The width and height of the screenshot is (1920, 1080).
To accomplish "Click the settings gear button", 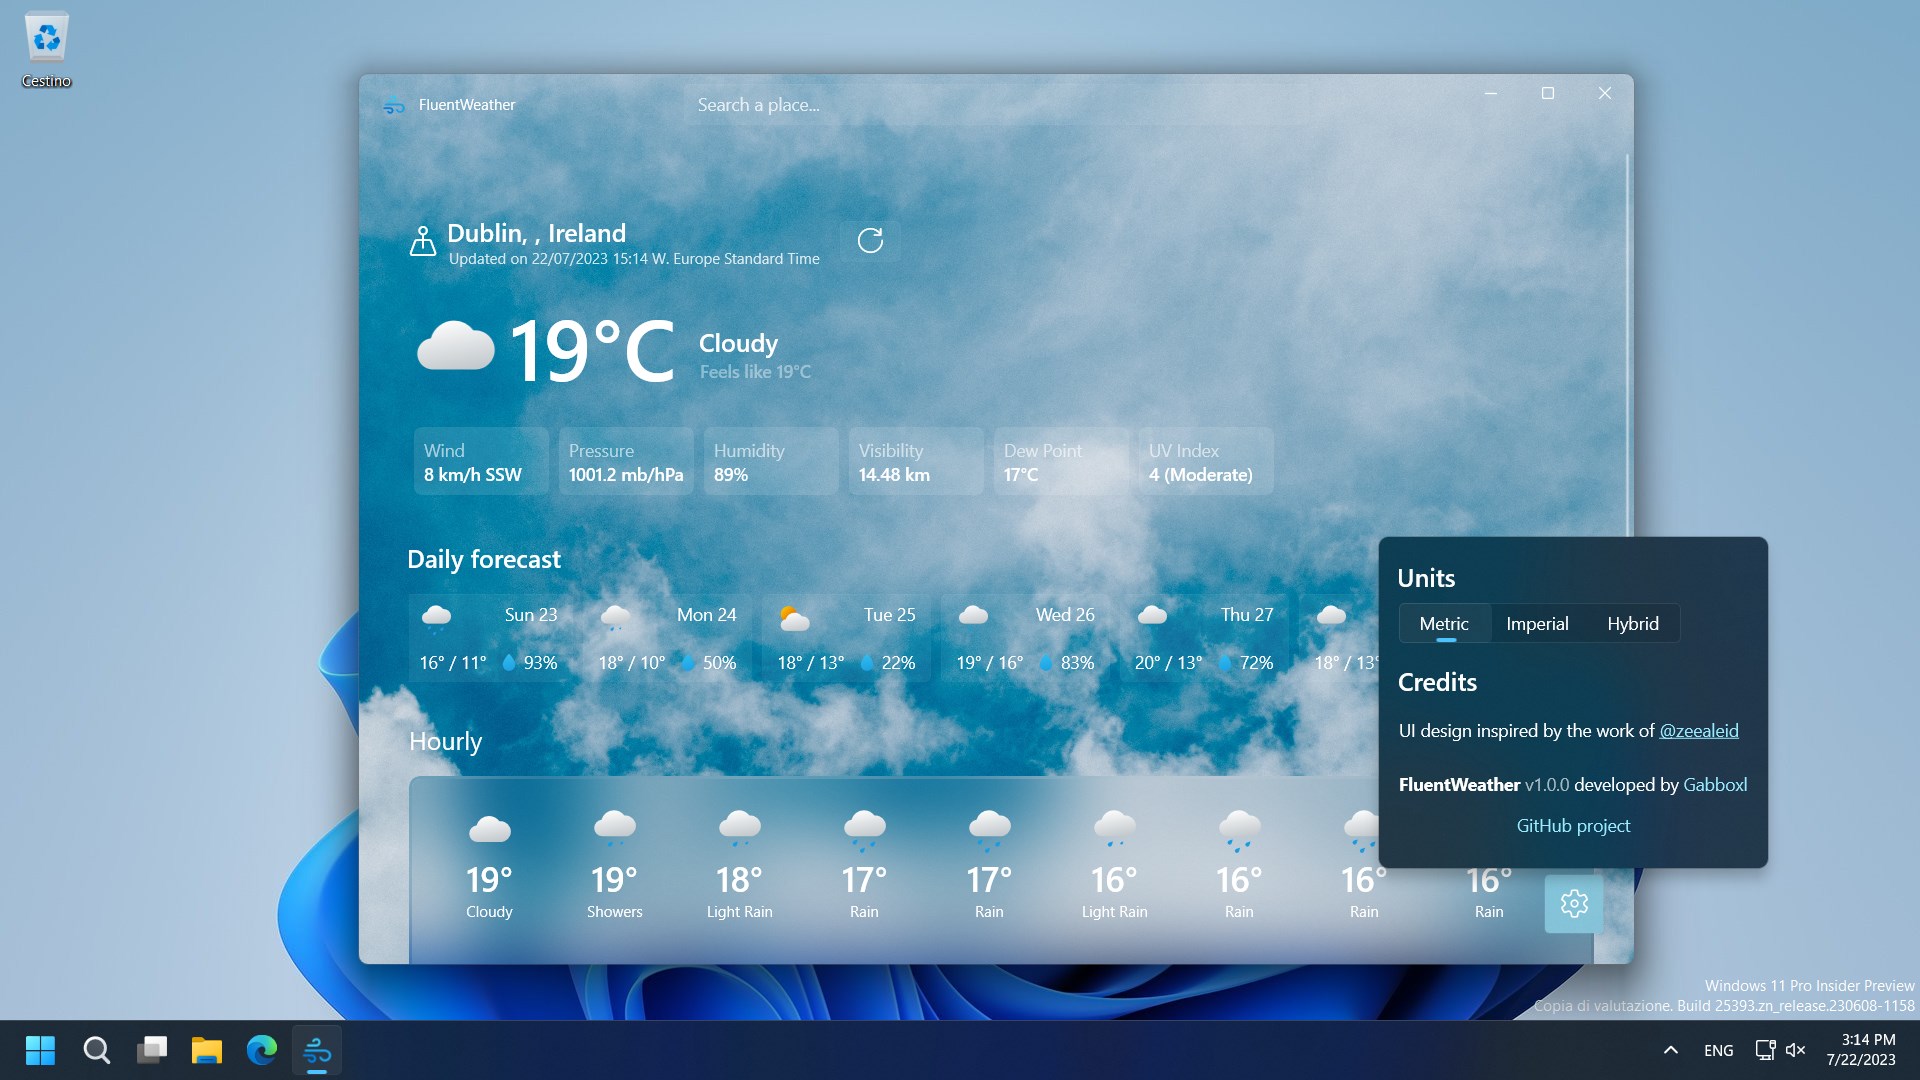I will click(1574, 904).
